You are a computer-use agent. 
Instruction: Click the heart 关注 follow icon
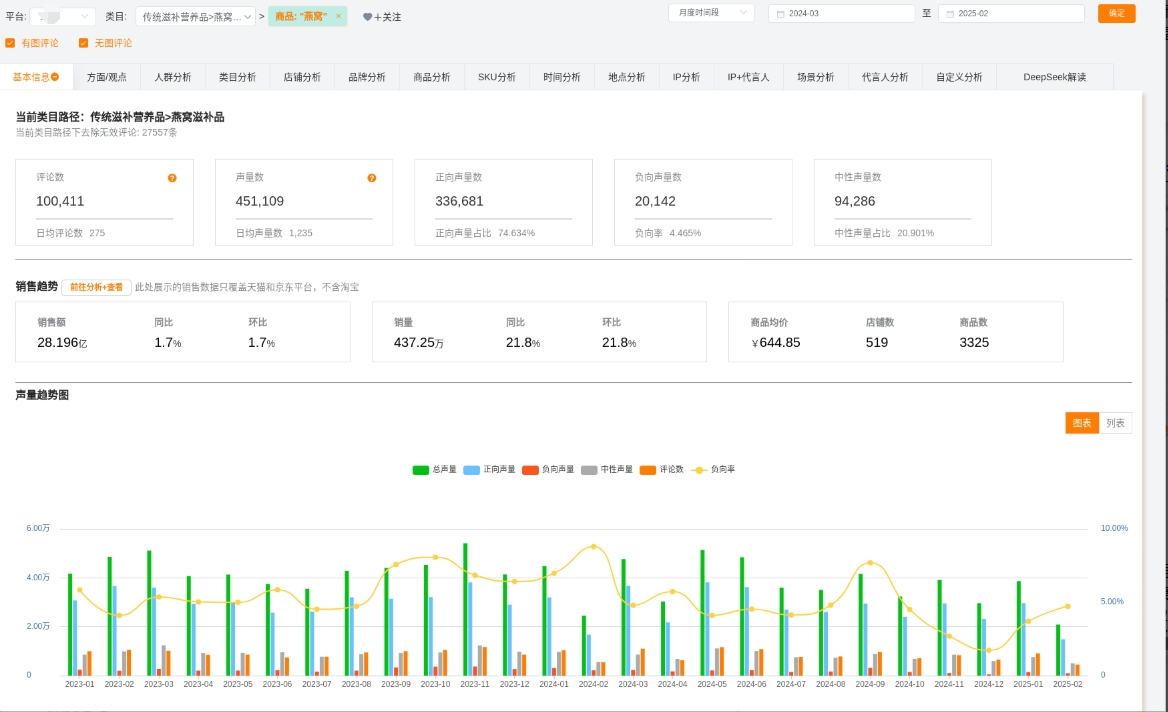click(x=367, y=17)
